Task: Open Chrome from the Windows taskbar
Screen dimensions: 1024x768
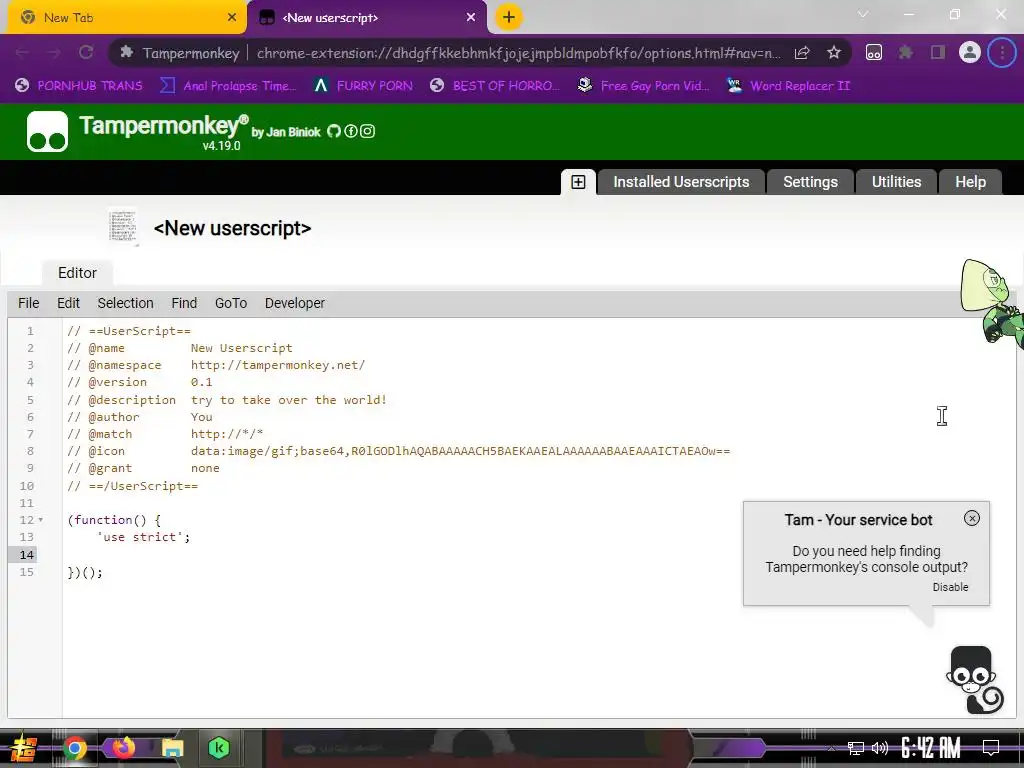Action: point(74,748)
